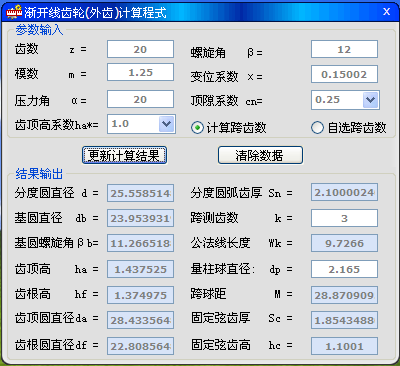The height and width of the screenshot is (366, 400).
Task: Click the 齿根高 hf result box
Action: [x=140, y=295]
